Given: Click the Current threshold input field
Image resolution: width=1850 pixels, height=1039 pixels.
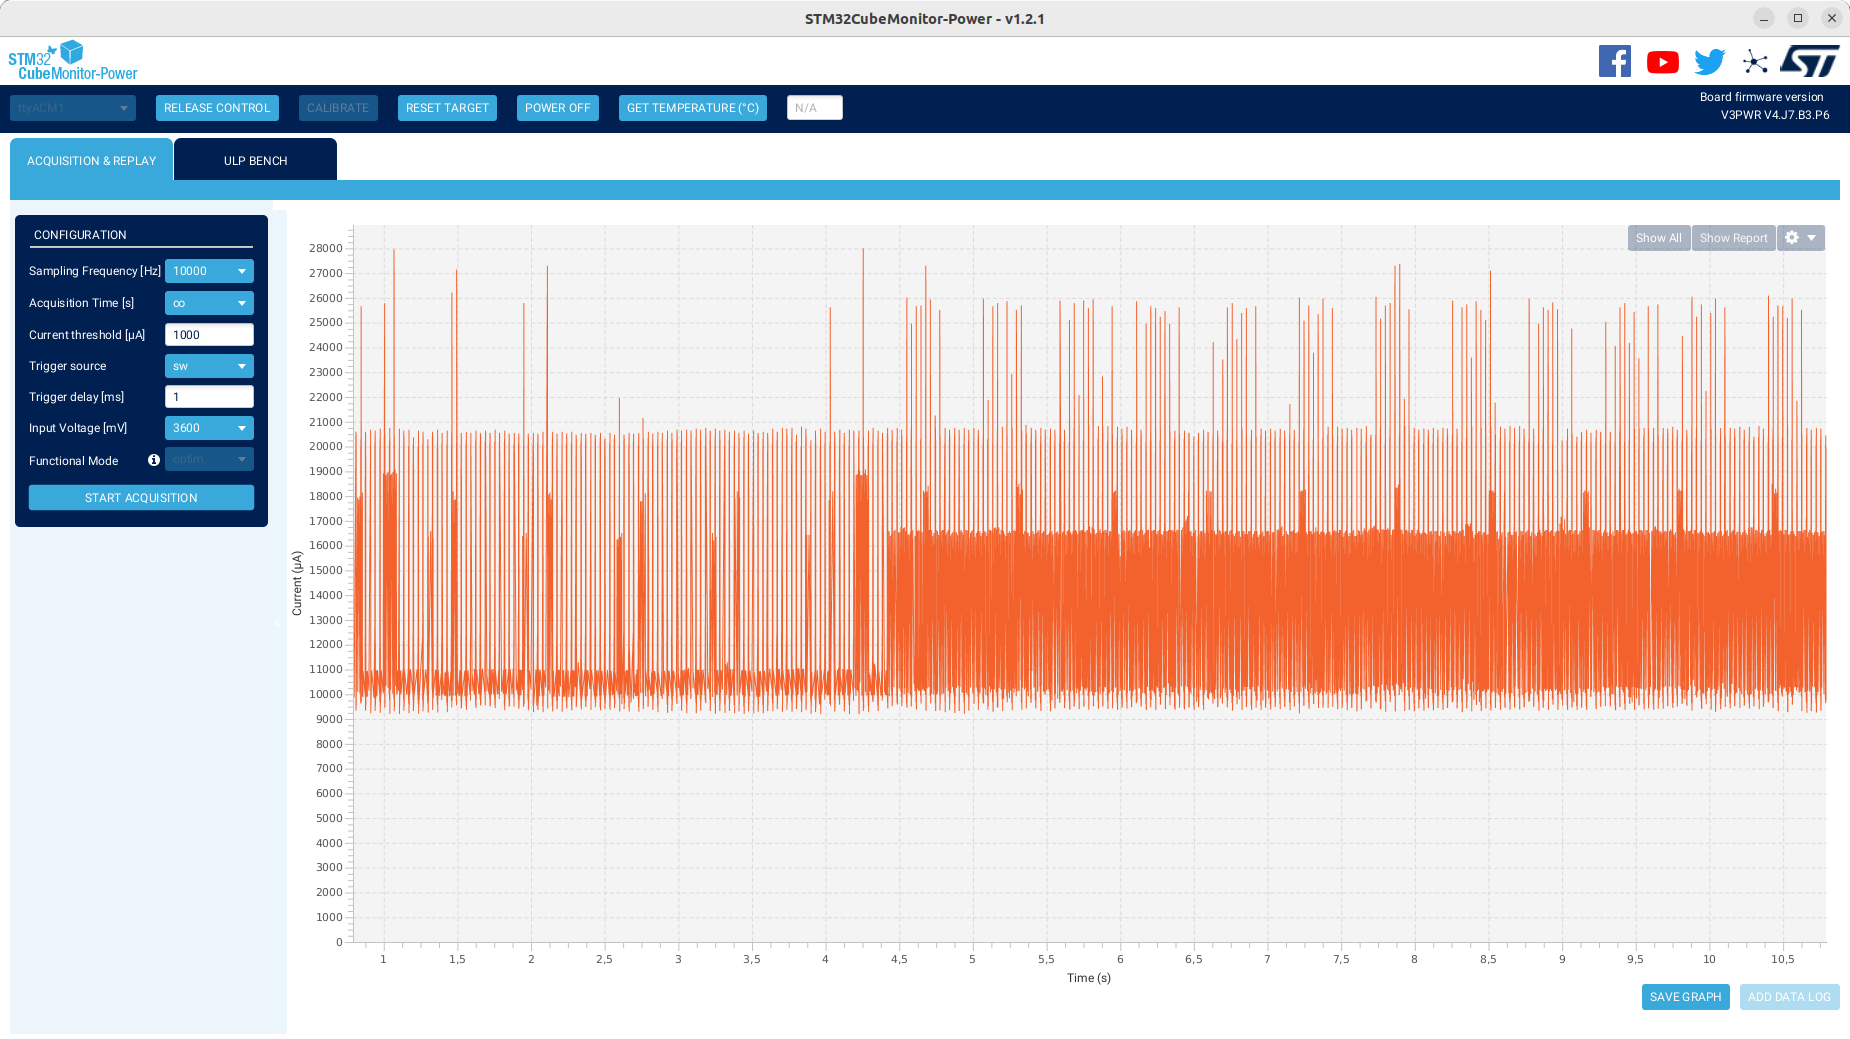Looking at the screenshot, I should point(209,335).
